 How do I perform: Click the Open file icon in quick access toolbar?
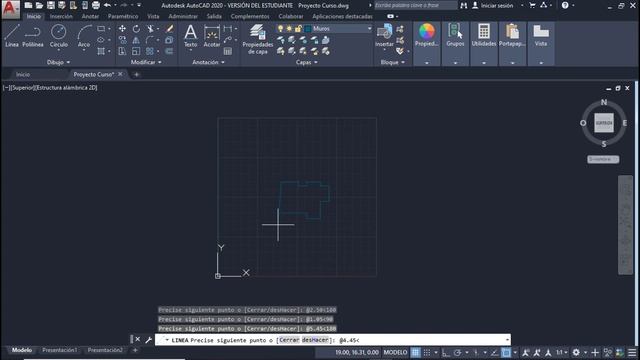click(39, 5)
